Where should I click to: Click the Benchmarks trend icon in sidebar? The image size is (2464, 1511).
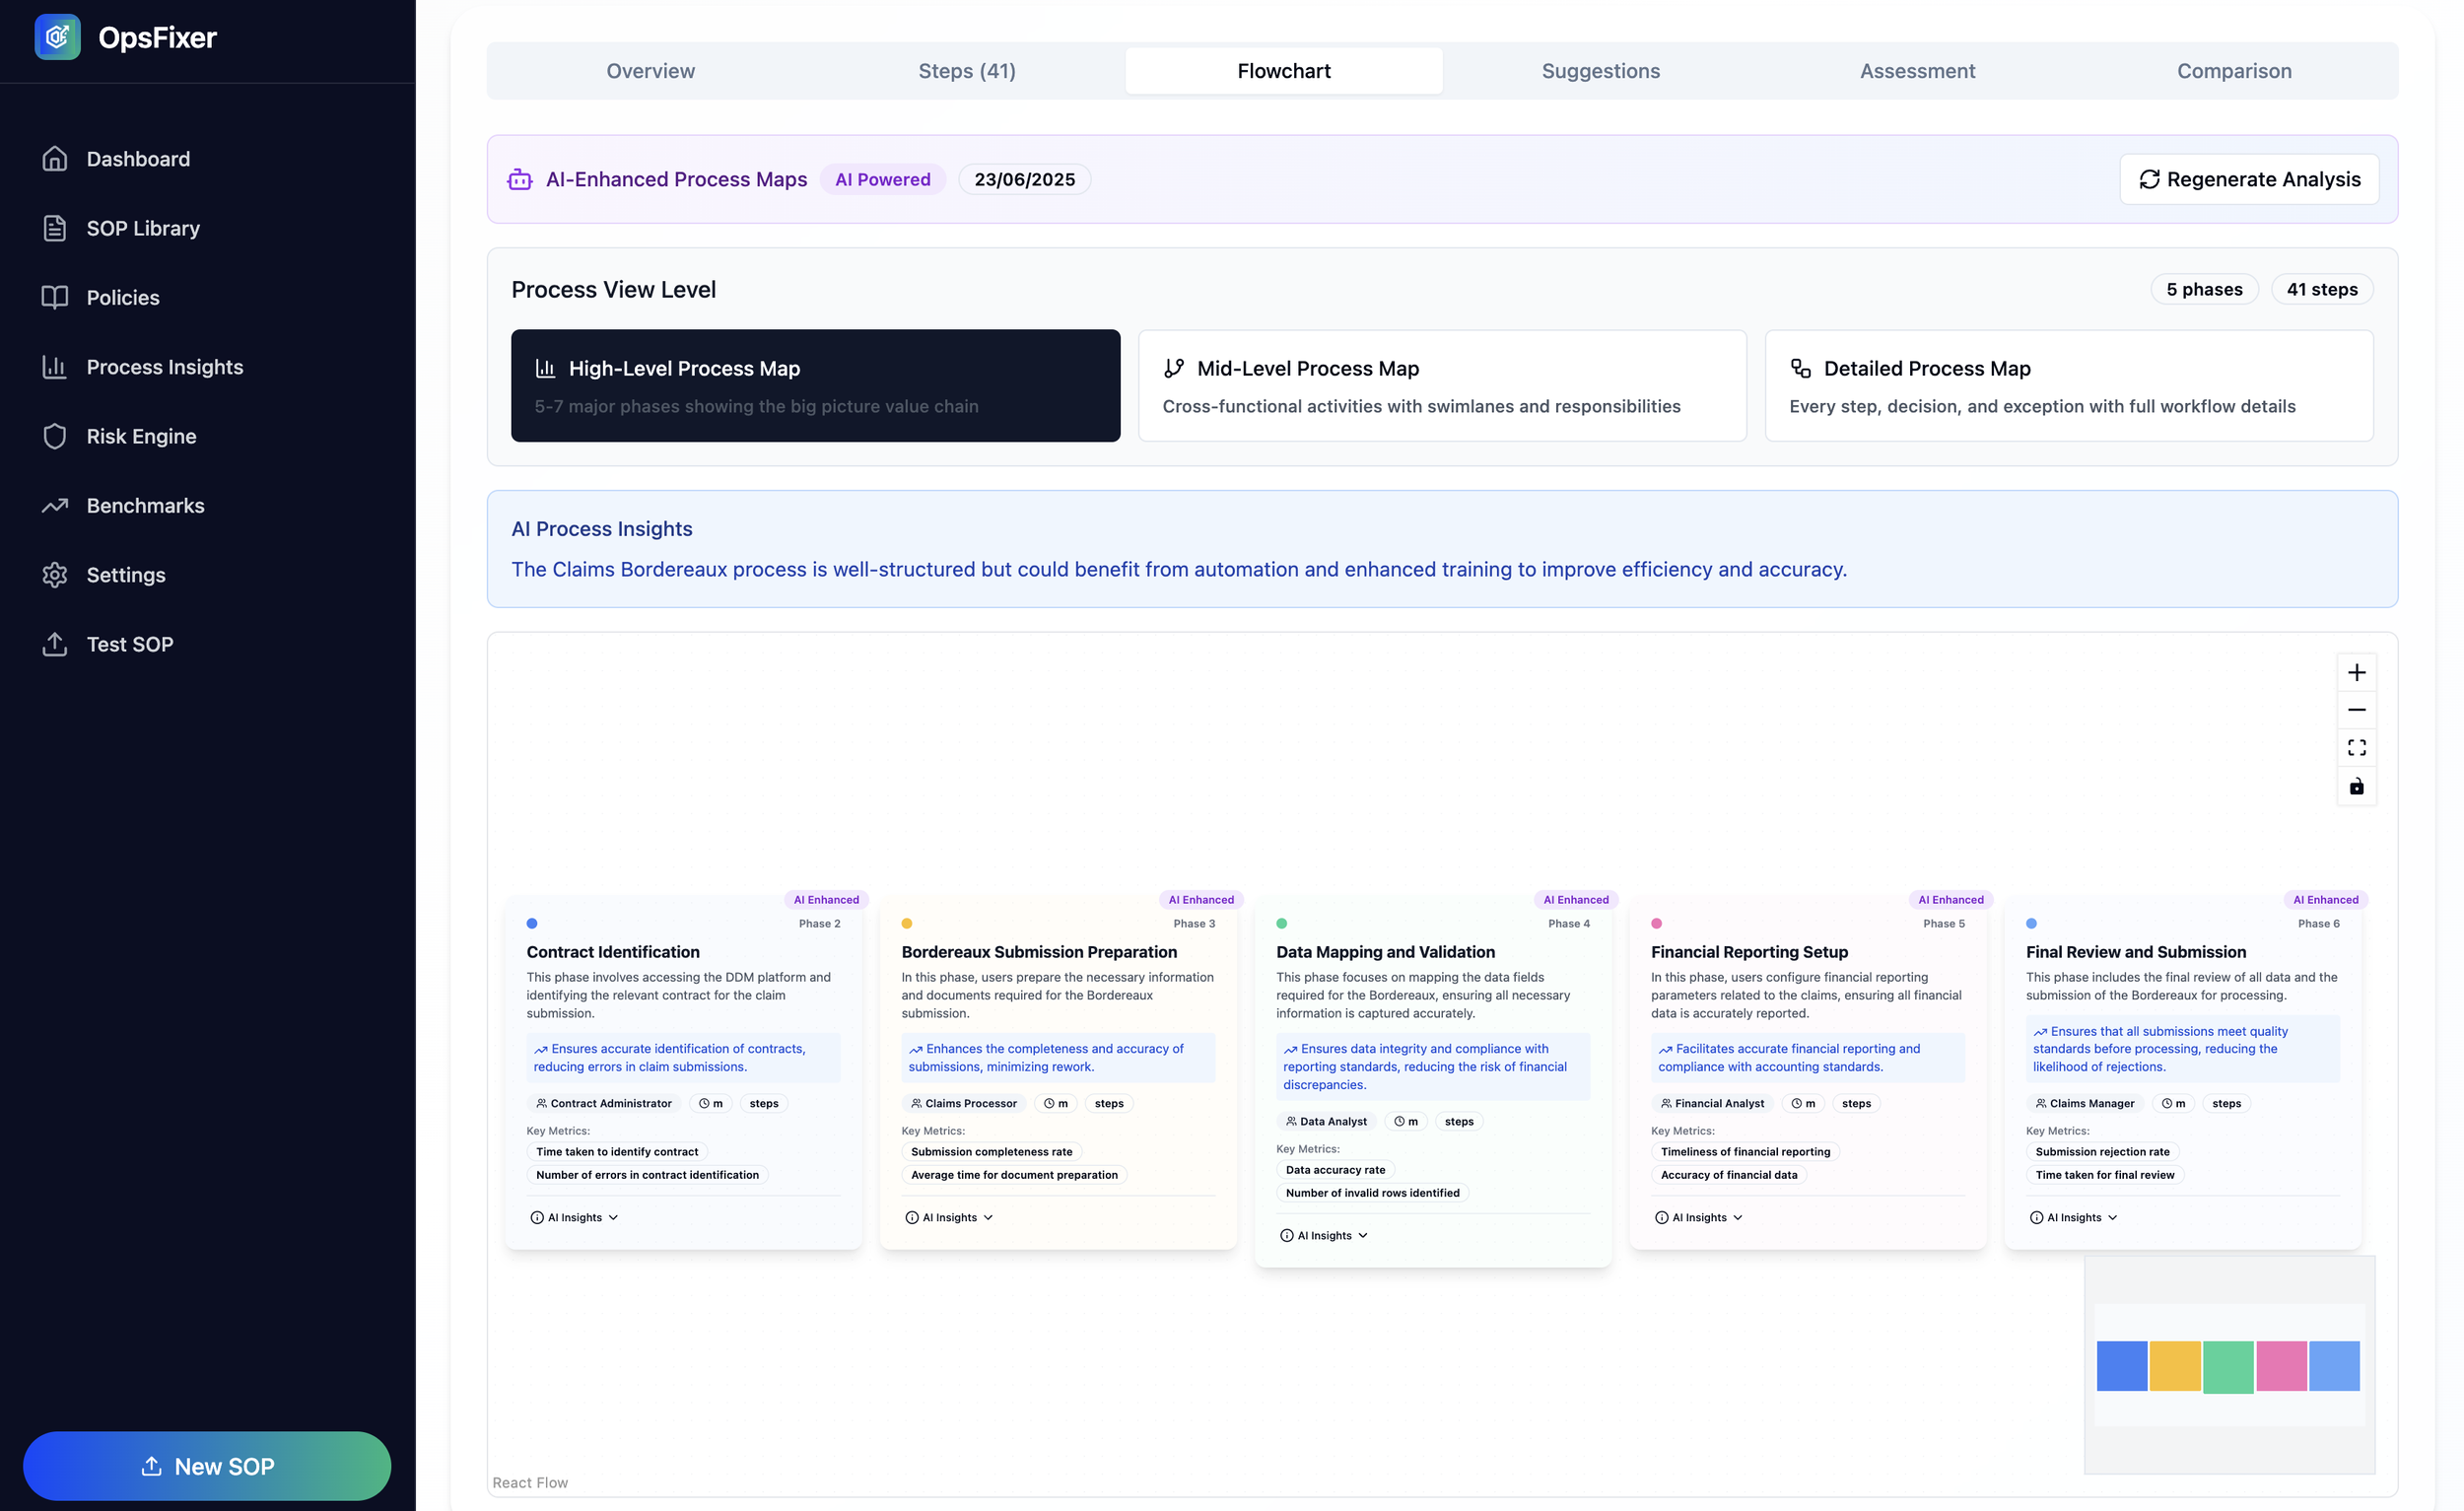(55, 506)
